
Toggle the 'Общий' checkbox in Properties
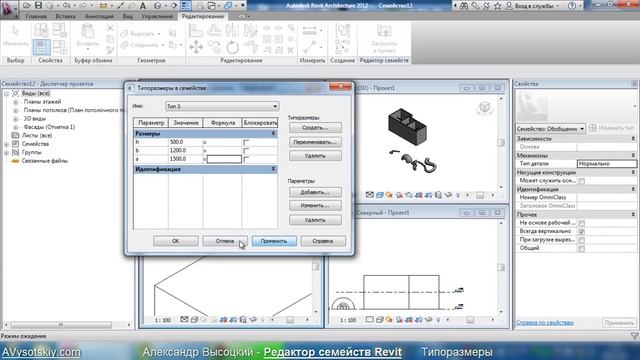pyautogui.click(x=582, y=249)
